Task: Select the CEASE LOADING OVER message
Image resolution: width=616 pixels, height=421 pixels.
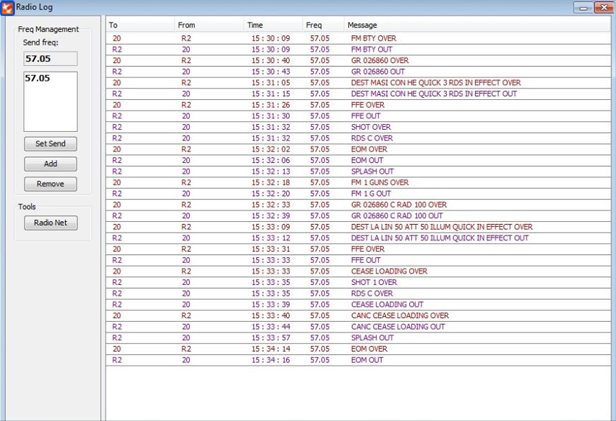Action: click(358, 271)
